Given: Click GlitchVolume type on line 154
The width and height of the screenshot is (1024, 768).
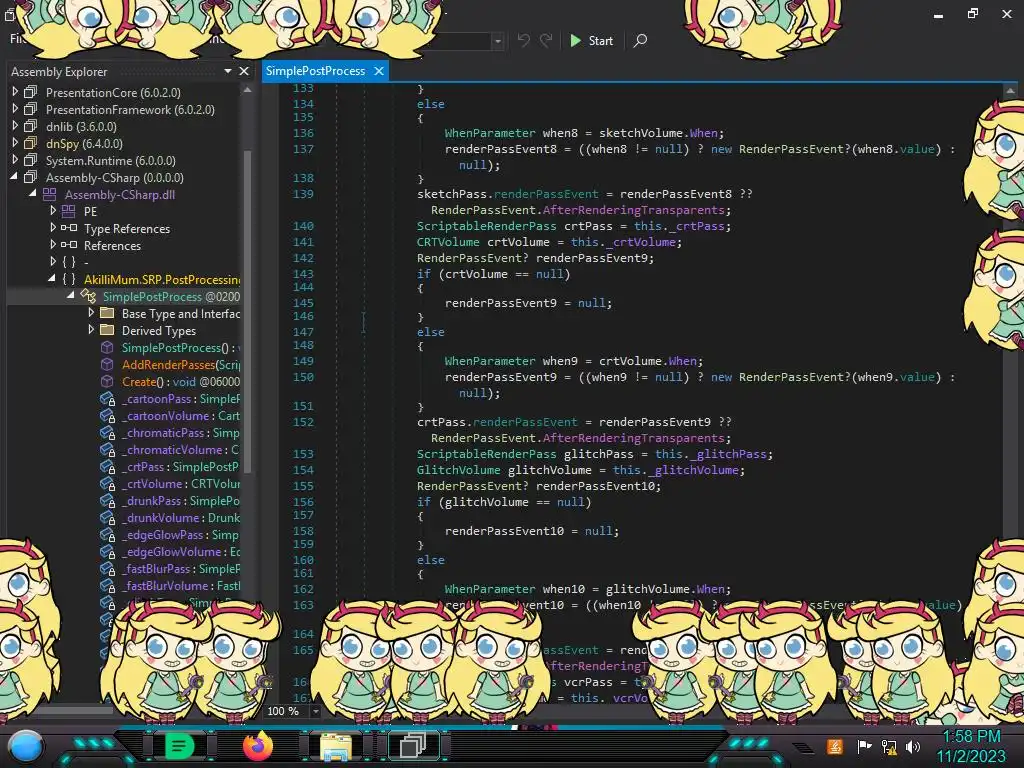Looking at the screenshot, I should pyautogui.click(x=458, y=470).
